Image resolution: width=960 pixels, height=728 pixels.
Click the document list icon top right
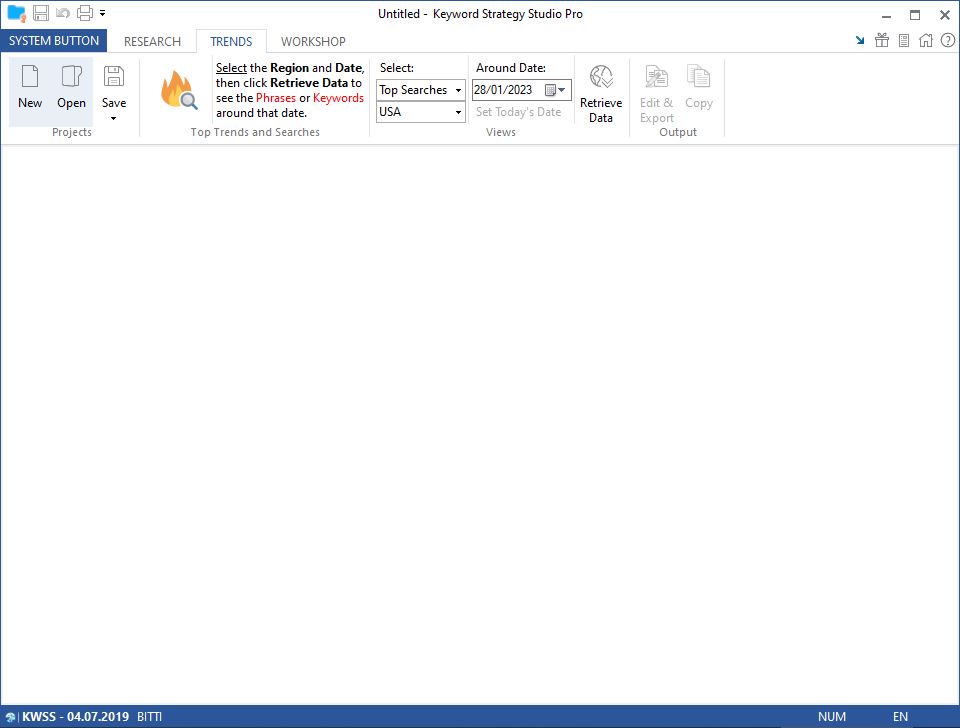[904, 40]
